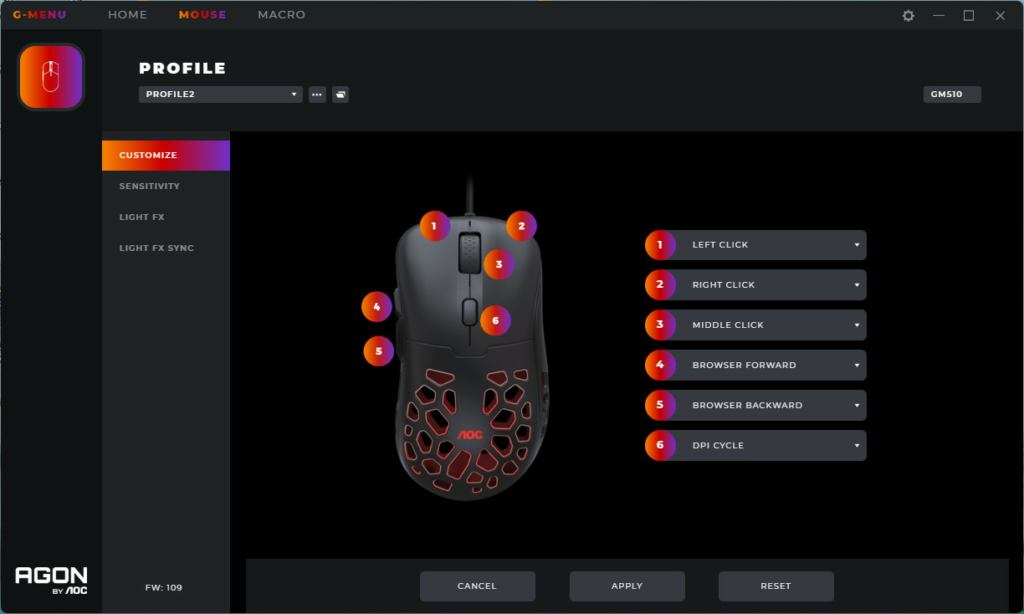Viewport: 1024px width, 614px height.
Task: Click DPI button marker 6 on mouse
Action: click(495, 320)
